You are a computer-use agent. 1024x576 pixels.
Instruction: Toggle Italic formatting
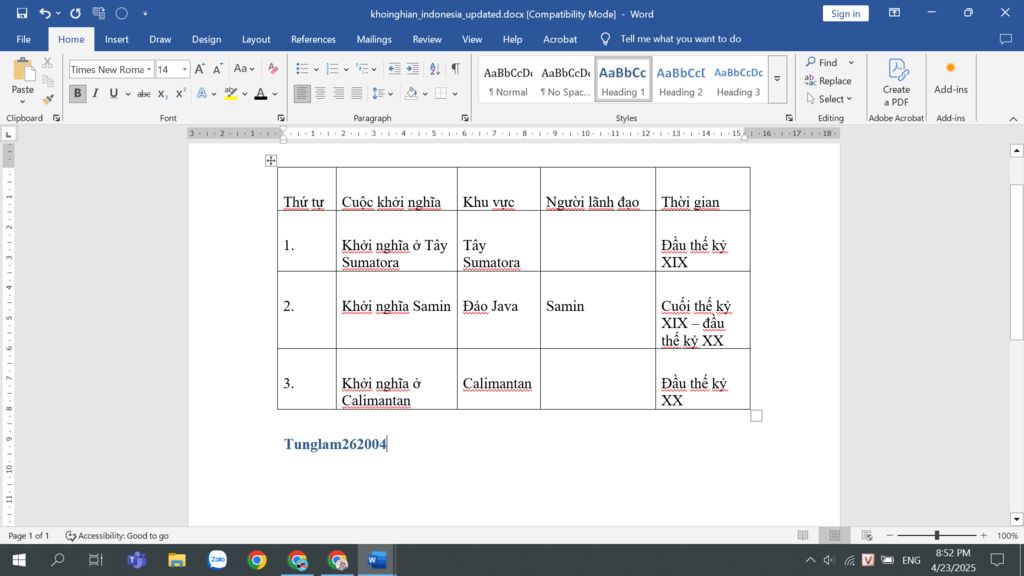(95, 93)
